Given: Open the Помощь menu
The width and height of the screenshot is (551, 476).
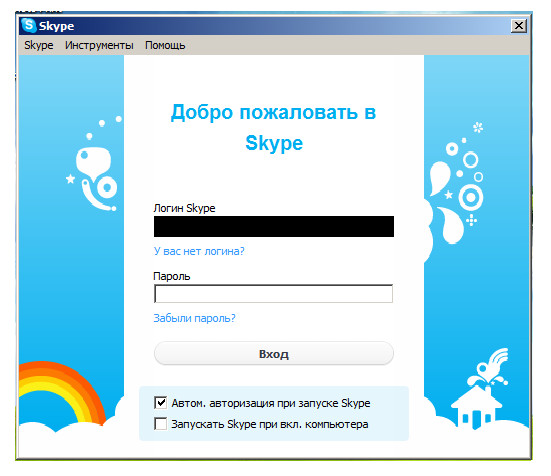Looking at the screenshot, I should tap(165, 45).
